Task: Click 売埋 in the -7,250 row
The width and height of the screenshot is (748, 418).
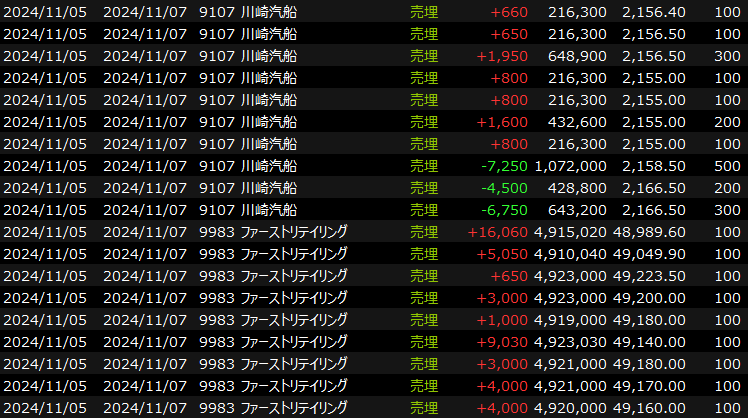Action: pyautogui.click(x=424, y=166)
